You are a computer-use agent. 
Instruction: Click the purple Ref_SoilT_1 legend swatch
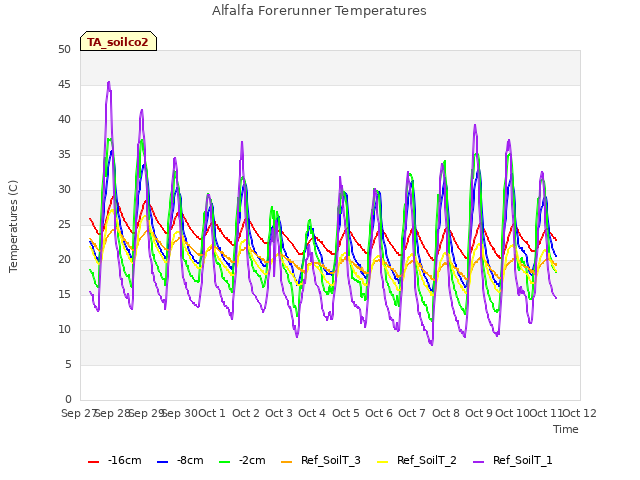click(x=478, y=462)
